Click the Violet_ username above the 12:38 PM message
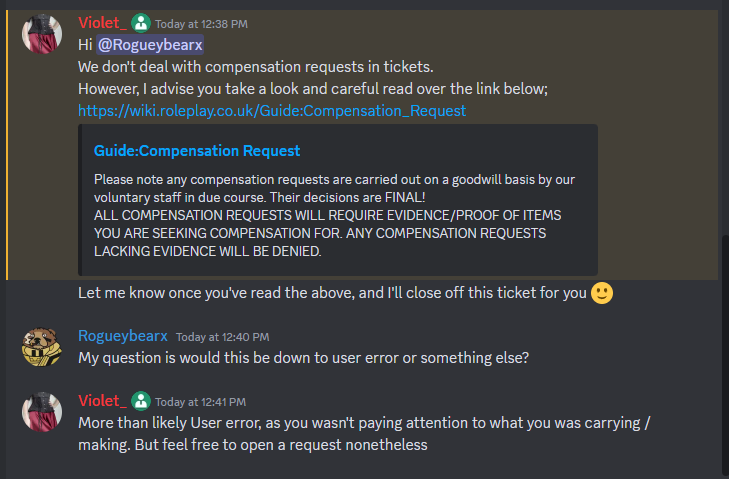This screenshot has width=729, height=479. [102, 23]
